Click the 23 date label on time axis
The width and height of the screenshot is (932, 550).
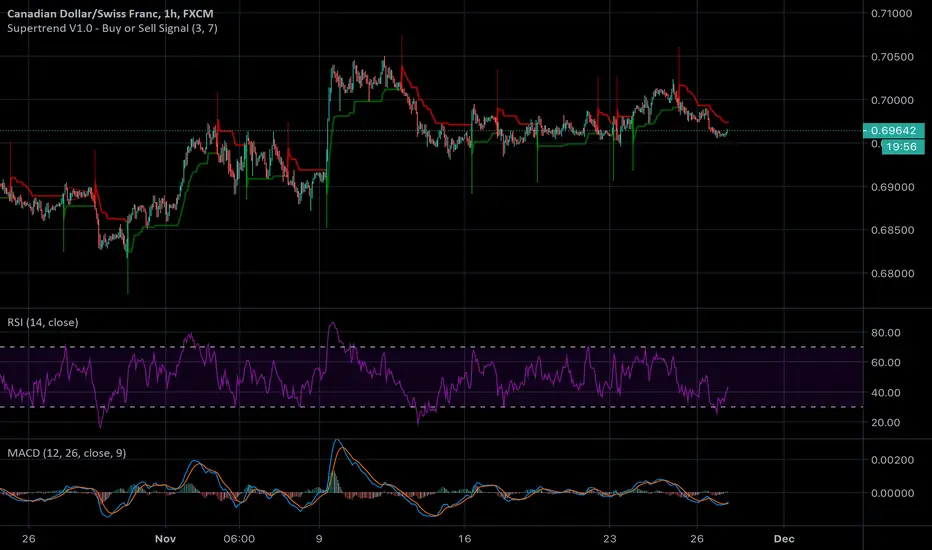[x=609, y=539]
